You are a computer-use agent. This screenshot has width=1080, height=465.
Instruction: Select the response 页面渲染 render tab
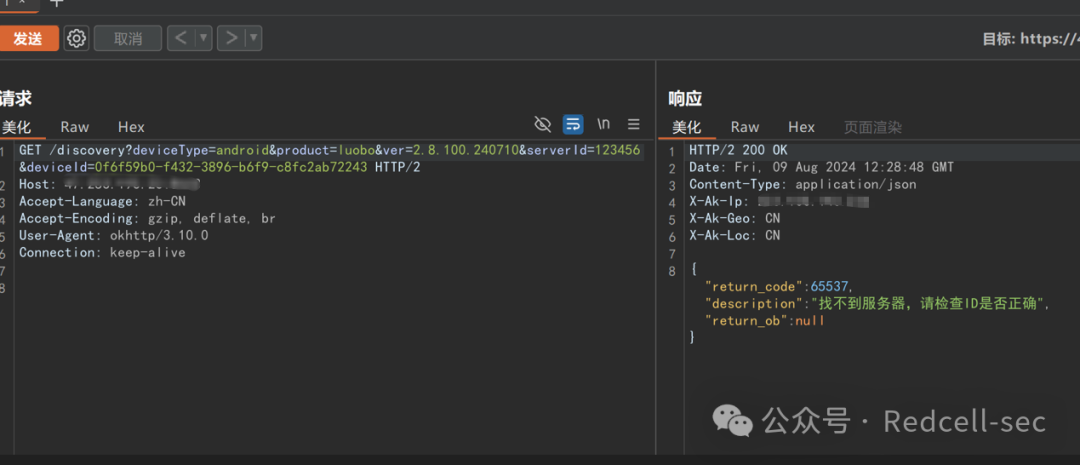coord(872,127)
